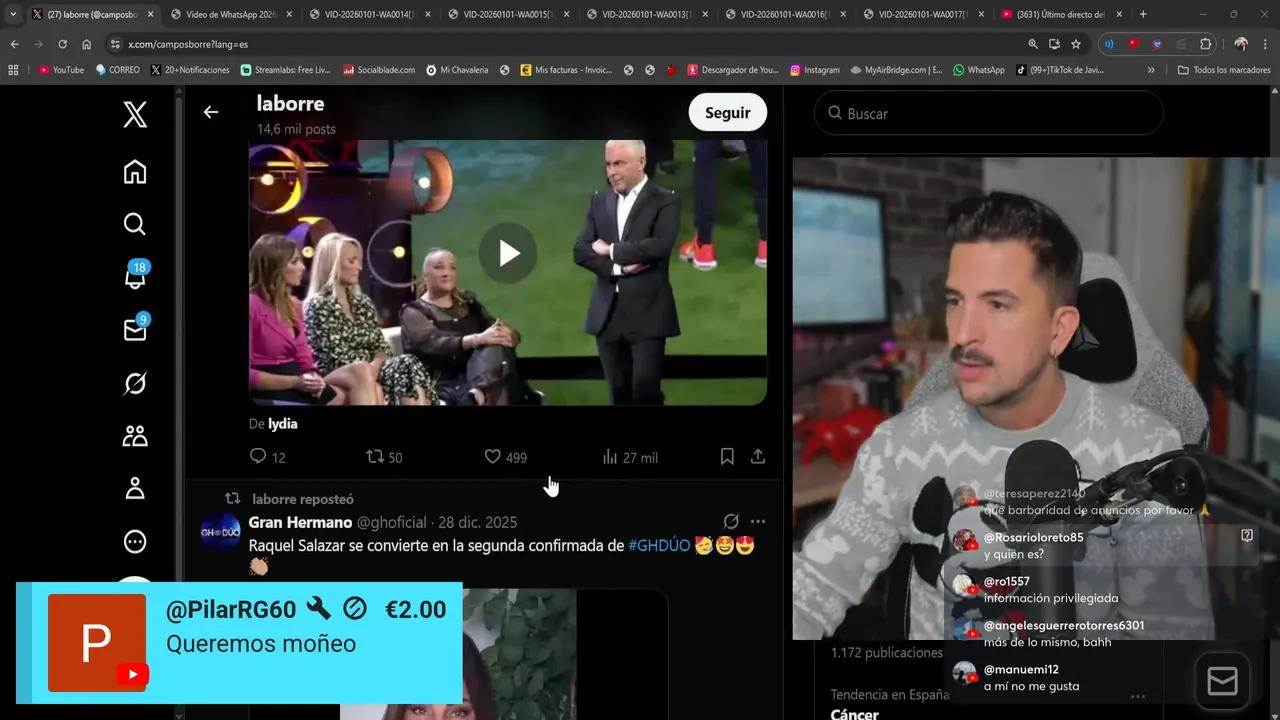Open the Mi Chavaleria bookmark
Screen dimensions: 1280x720
[x=457, y=70]
